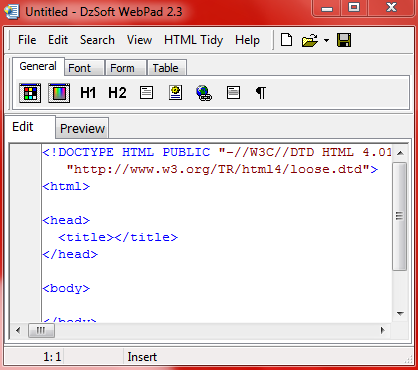Click the <title></title> line
The height and width of the screenshot is (370, 418).
click(x=118, y=237)
